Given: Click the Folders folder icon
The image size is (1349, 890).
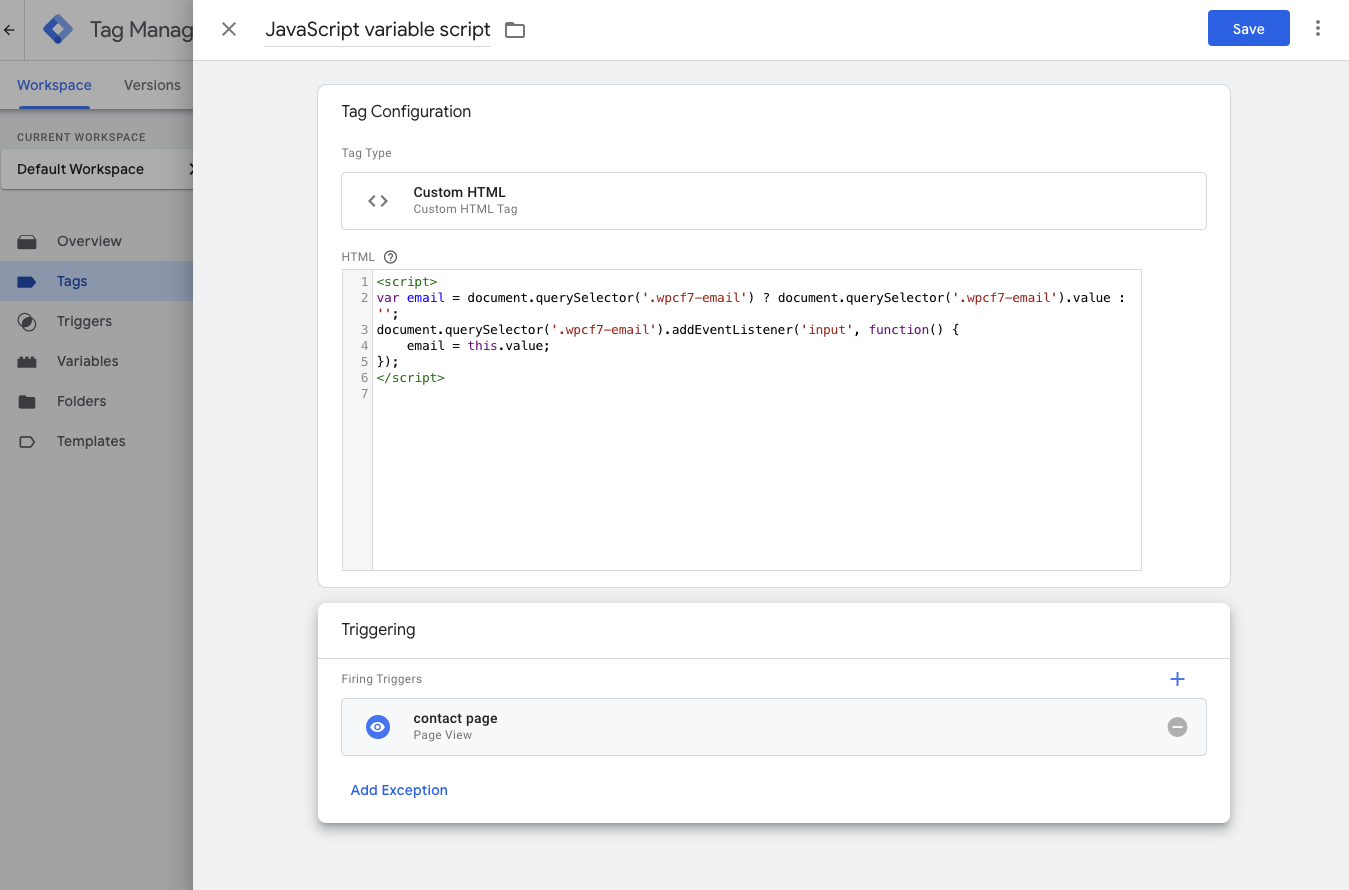Looking at the screenshot, I should point(27,401).
